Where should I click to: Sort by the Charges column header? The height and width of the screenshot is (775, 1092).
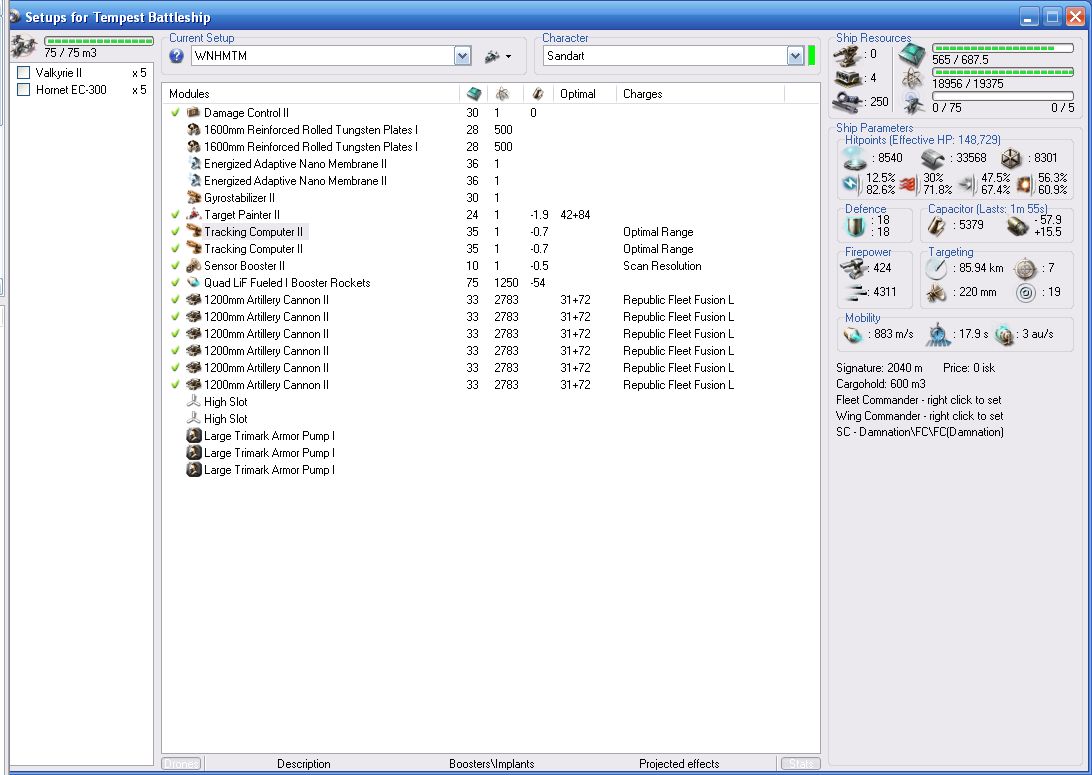(700, 94)
